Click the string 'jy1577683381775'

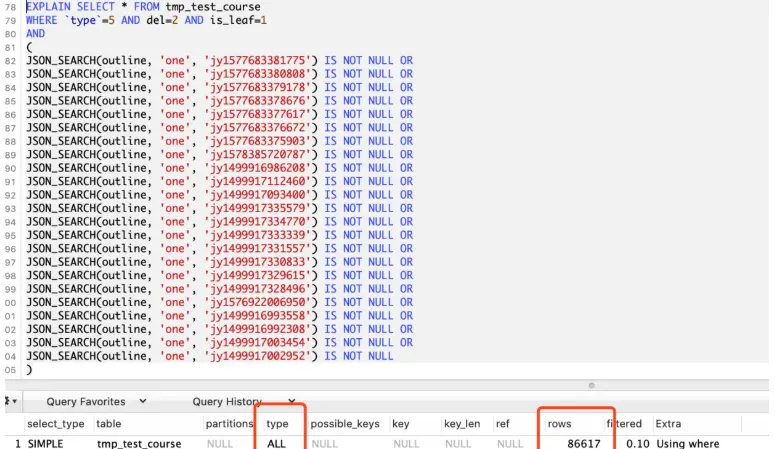[x=258, y=60]
